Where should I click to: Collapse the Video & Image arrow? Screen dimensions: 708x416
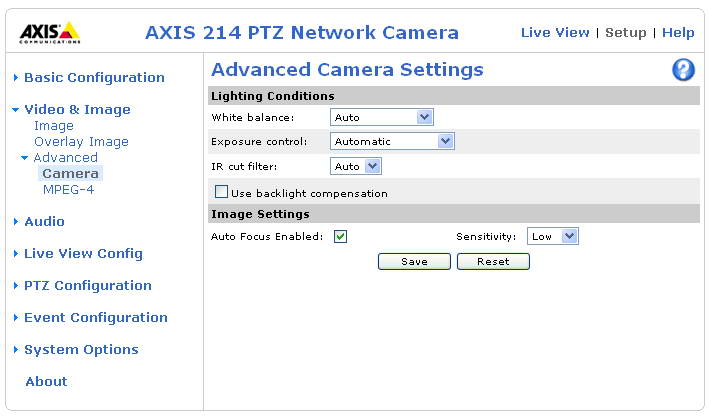[15, 110]
